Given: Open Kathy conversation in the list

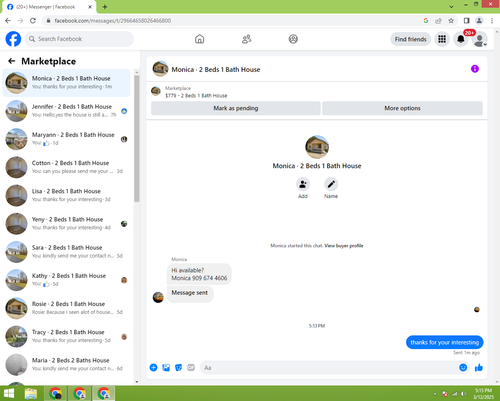Looking at the screenshot, I should pos(66,280).
